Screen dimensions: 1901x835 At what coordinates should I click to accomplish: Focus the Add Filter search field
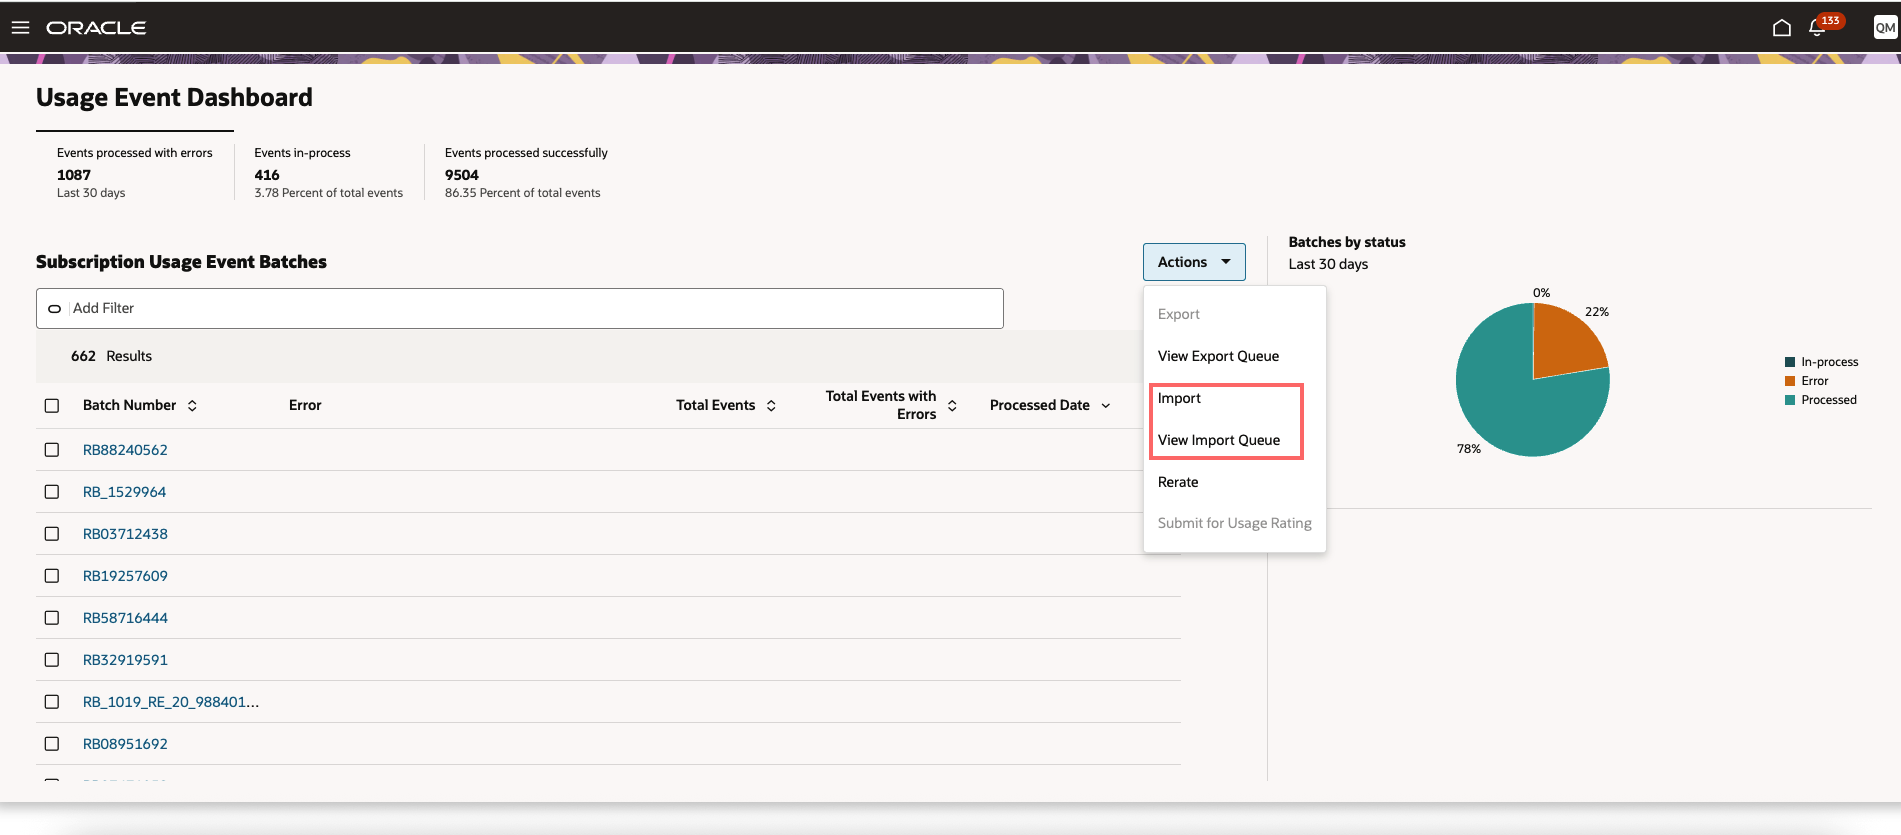pos(520,309)
